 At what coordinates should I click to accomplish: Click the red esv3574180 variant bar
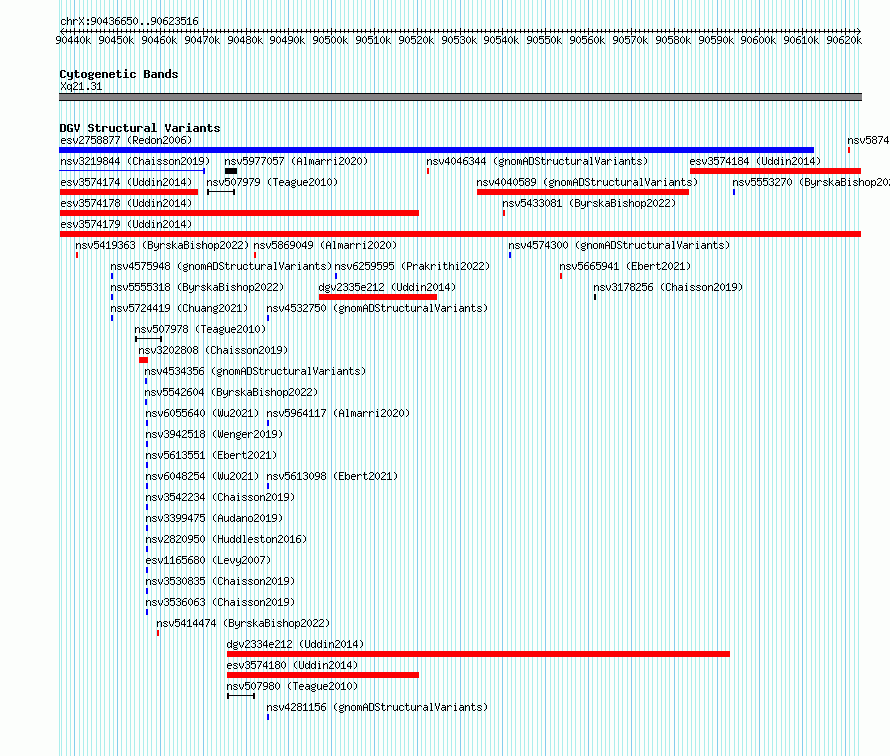323,675
